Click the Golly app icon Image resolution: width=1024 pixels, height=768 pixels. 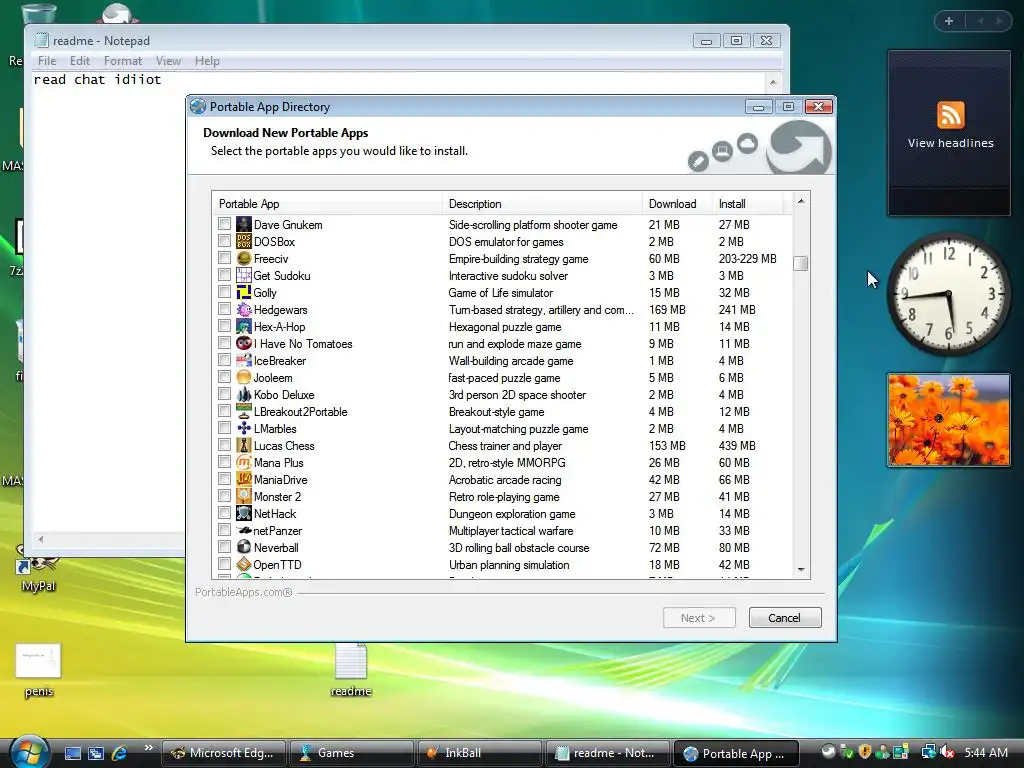[244, 293]
